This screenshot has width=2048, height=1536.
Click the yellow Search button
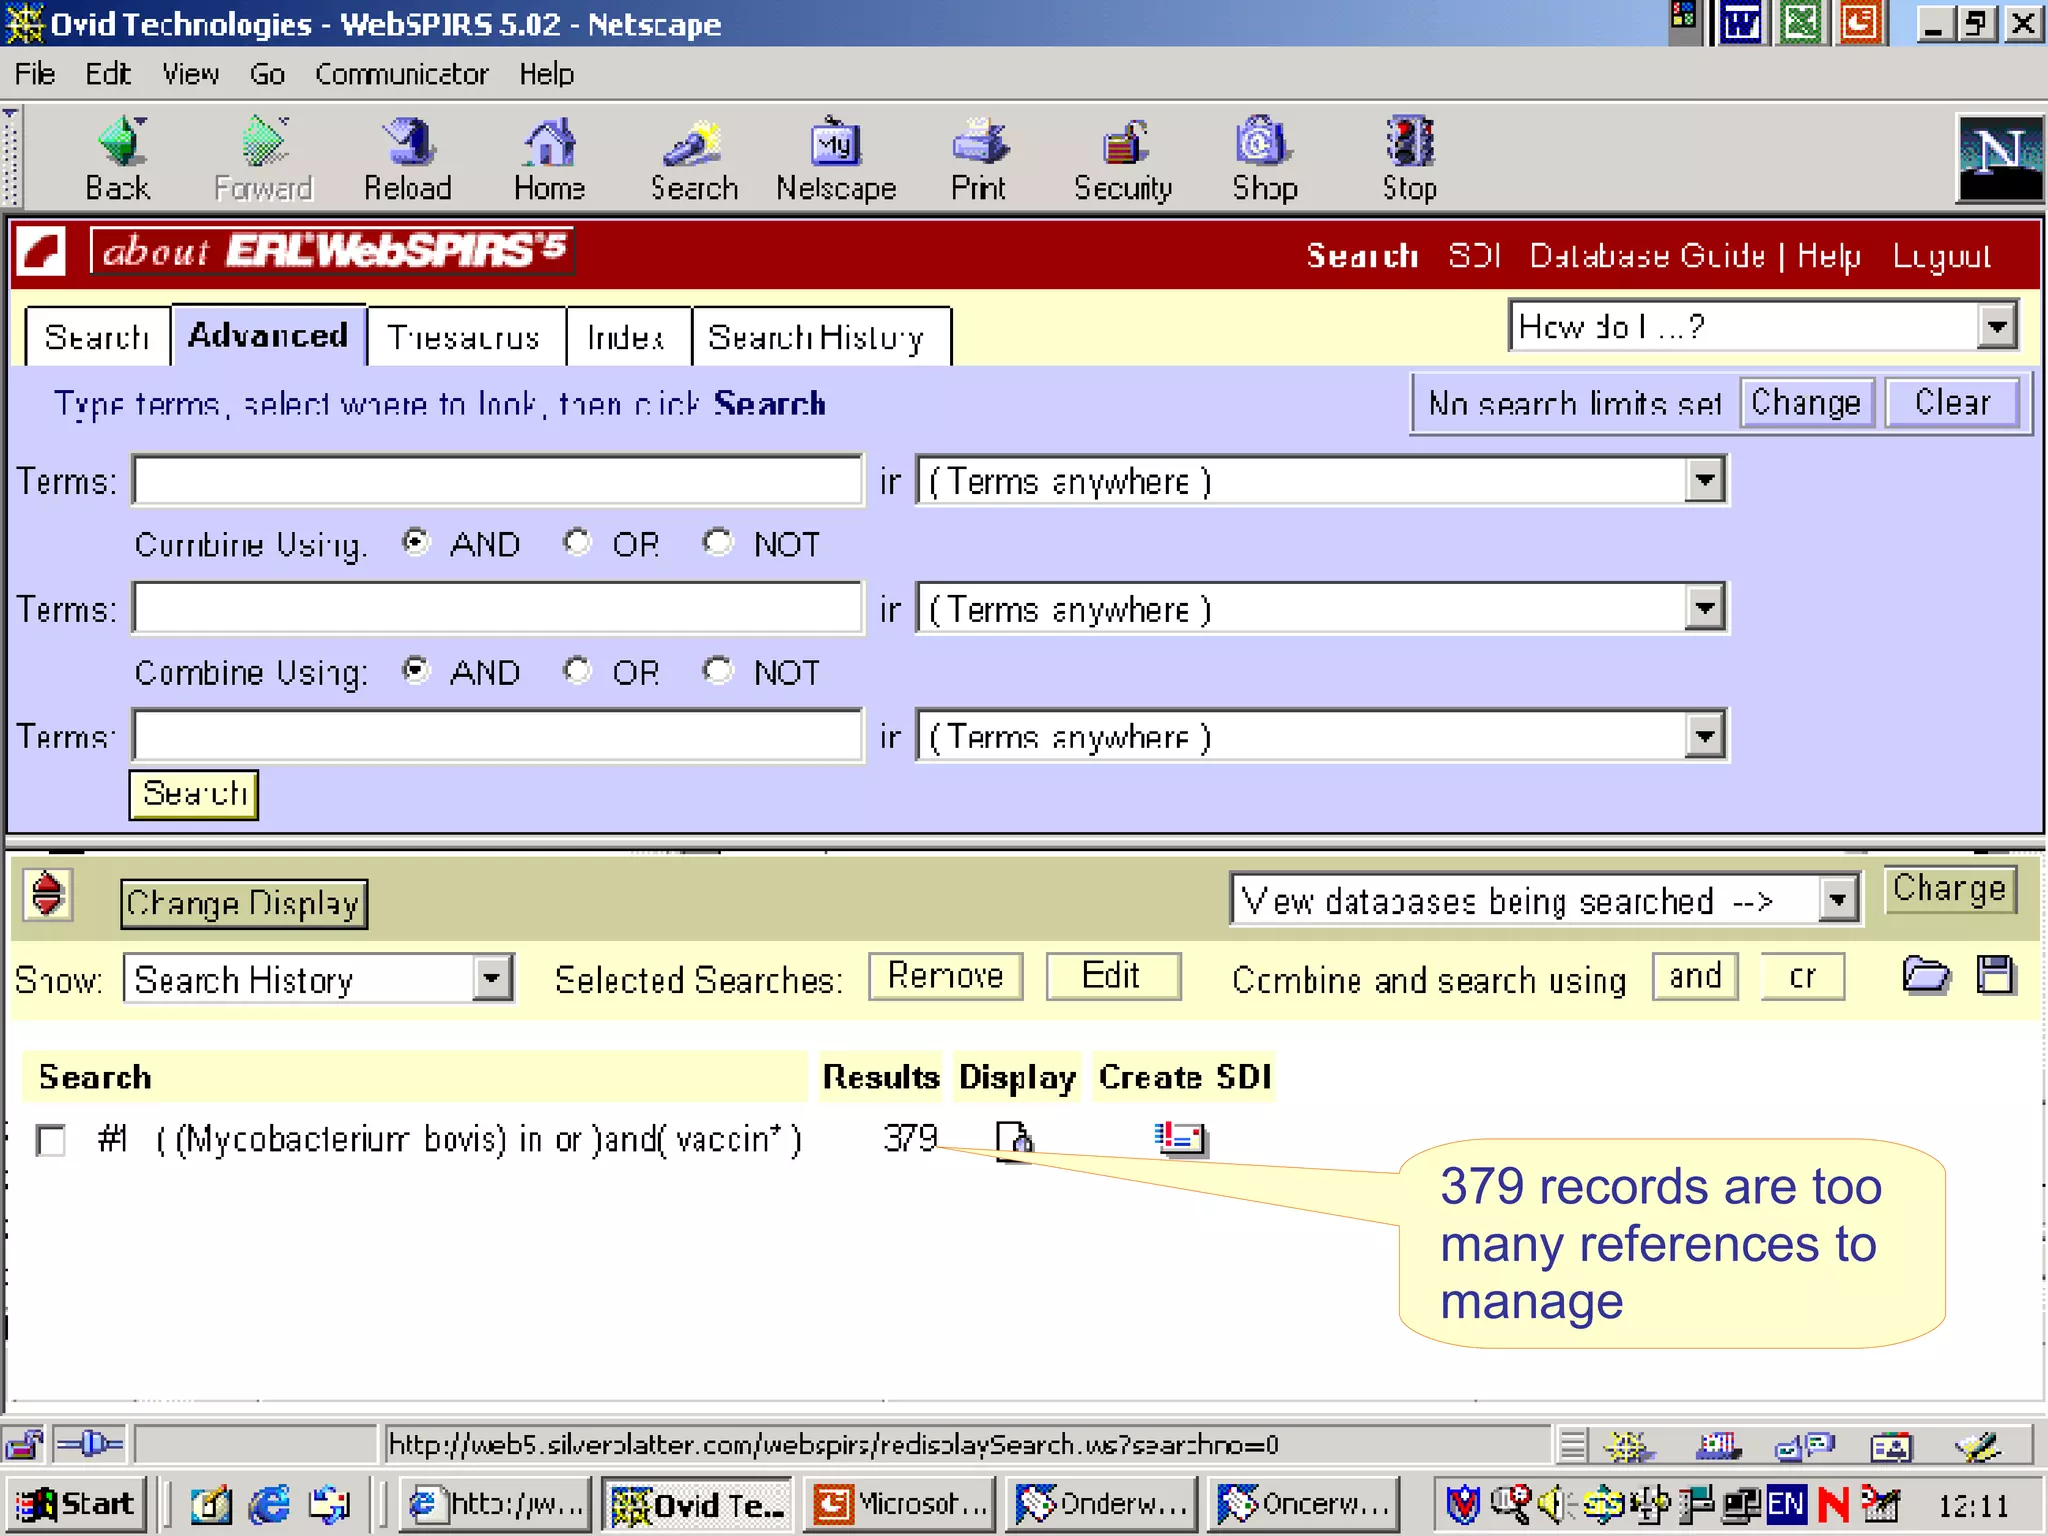(x=194, y=794)
